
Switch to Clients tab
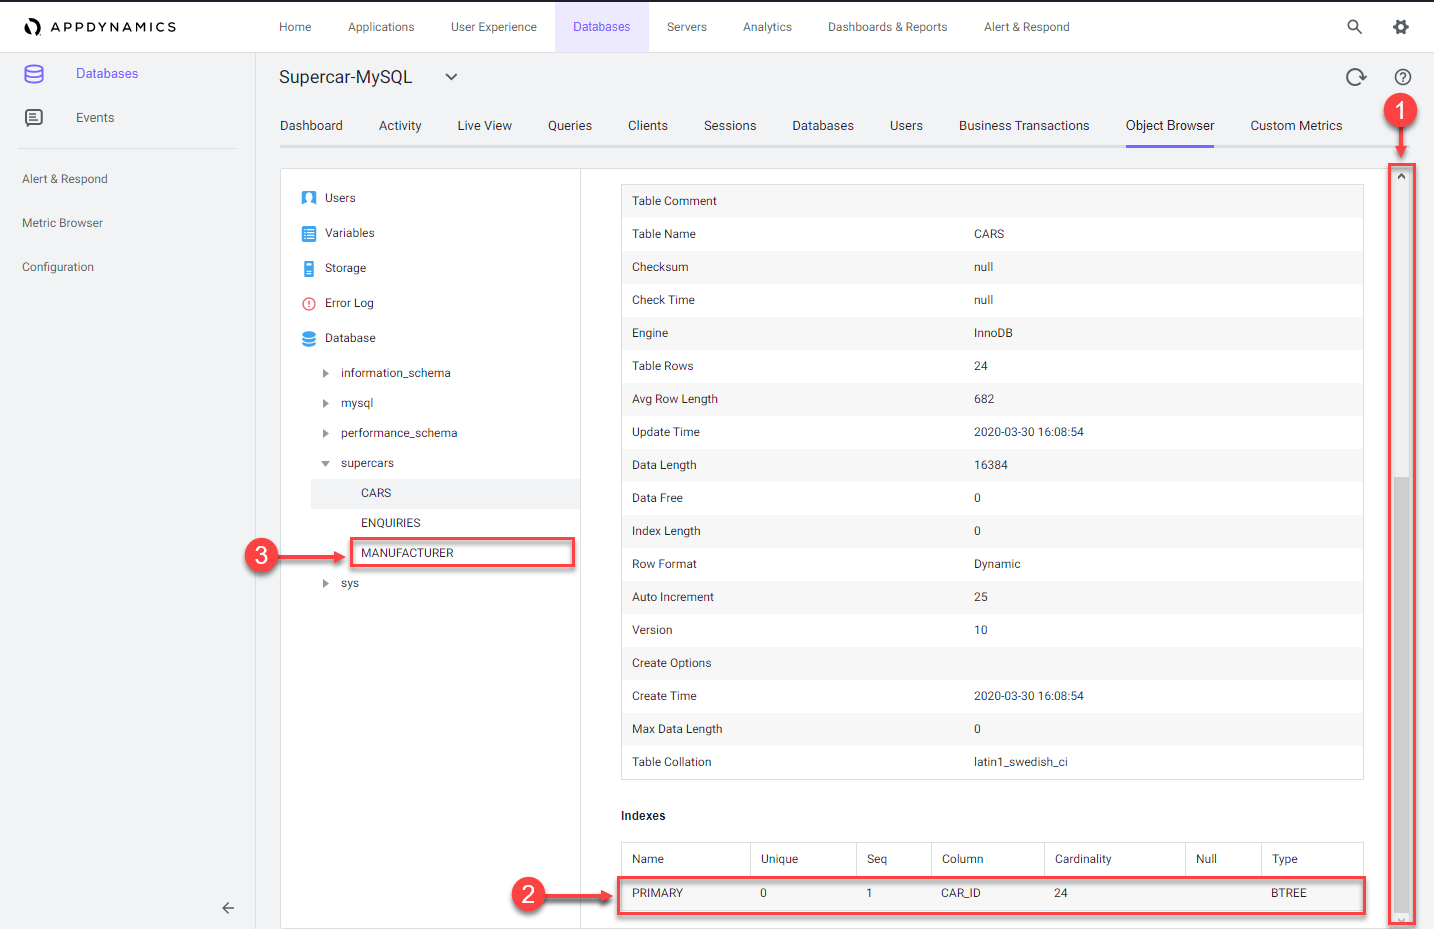coord(648,126)
